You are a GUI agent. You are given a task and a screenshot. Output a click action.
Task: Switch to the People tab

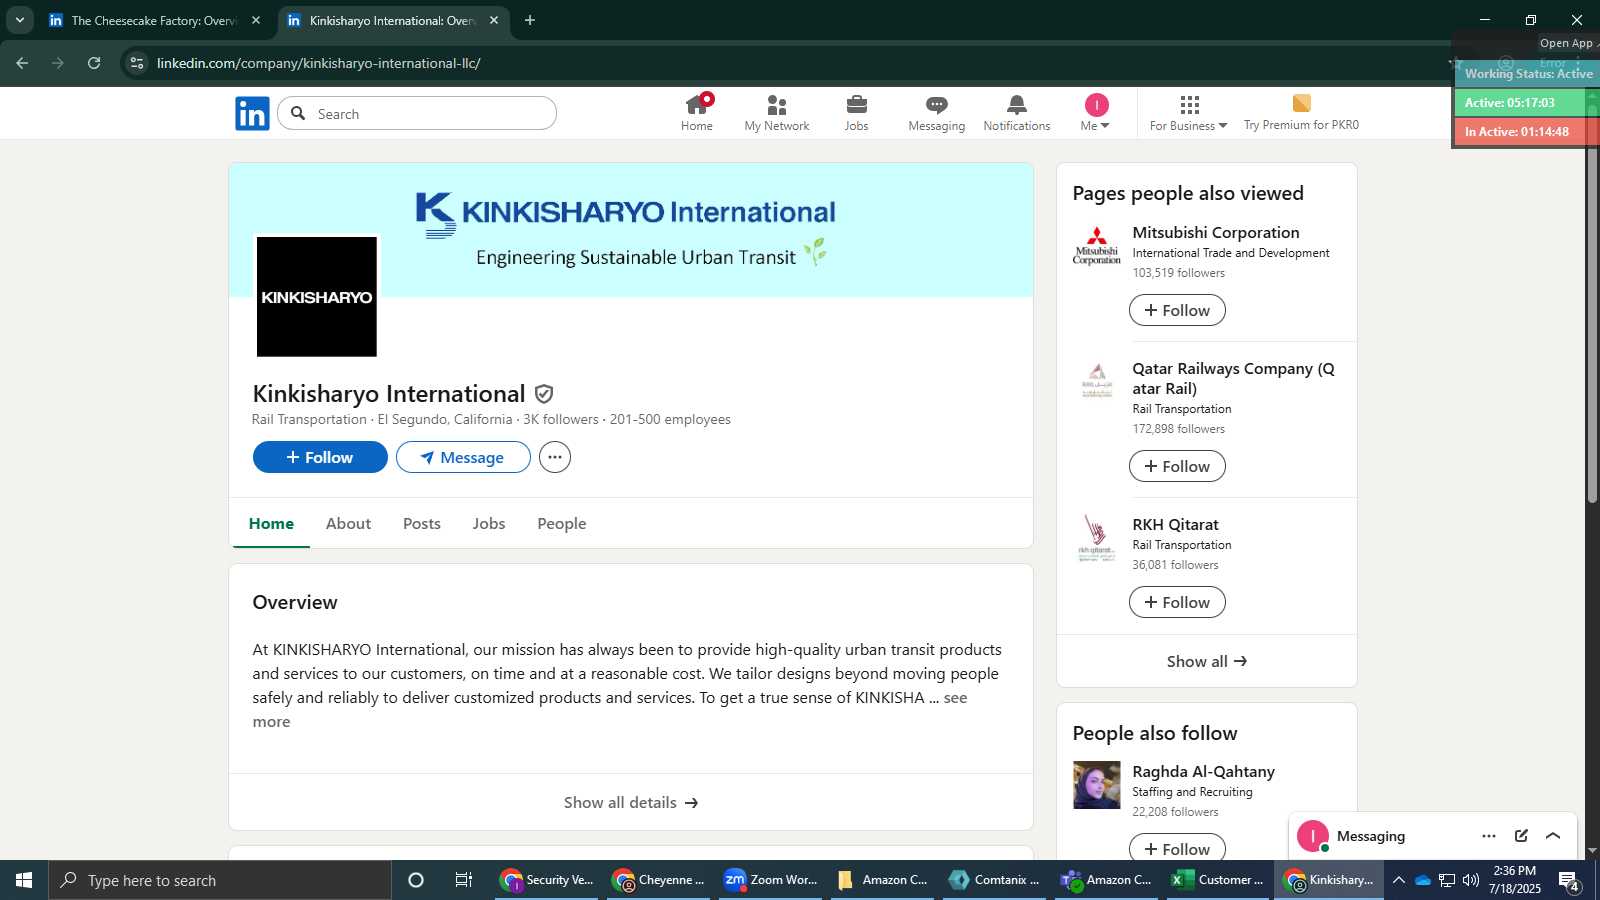(562, 524)
